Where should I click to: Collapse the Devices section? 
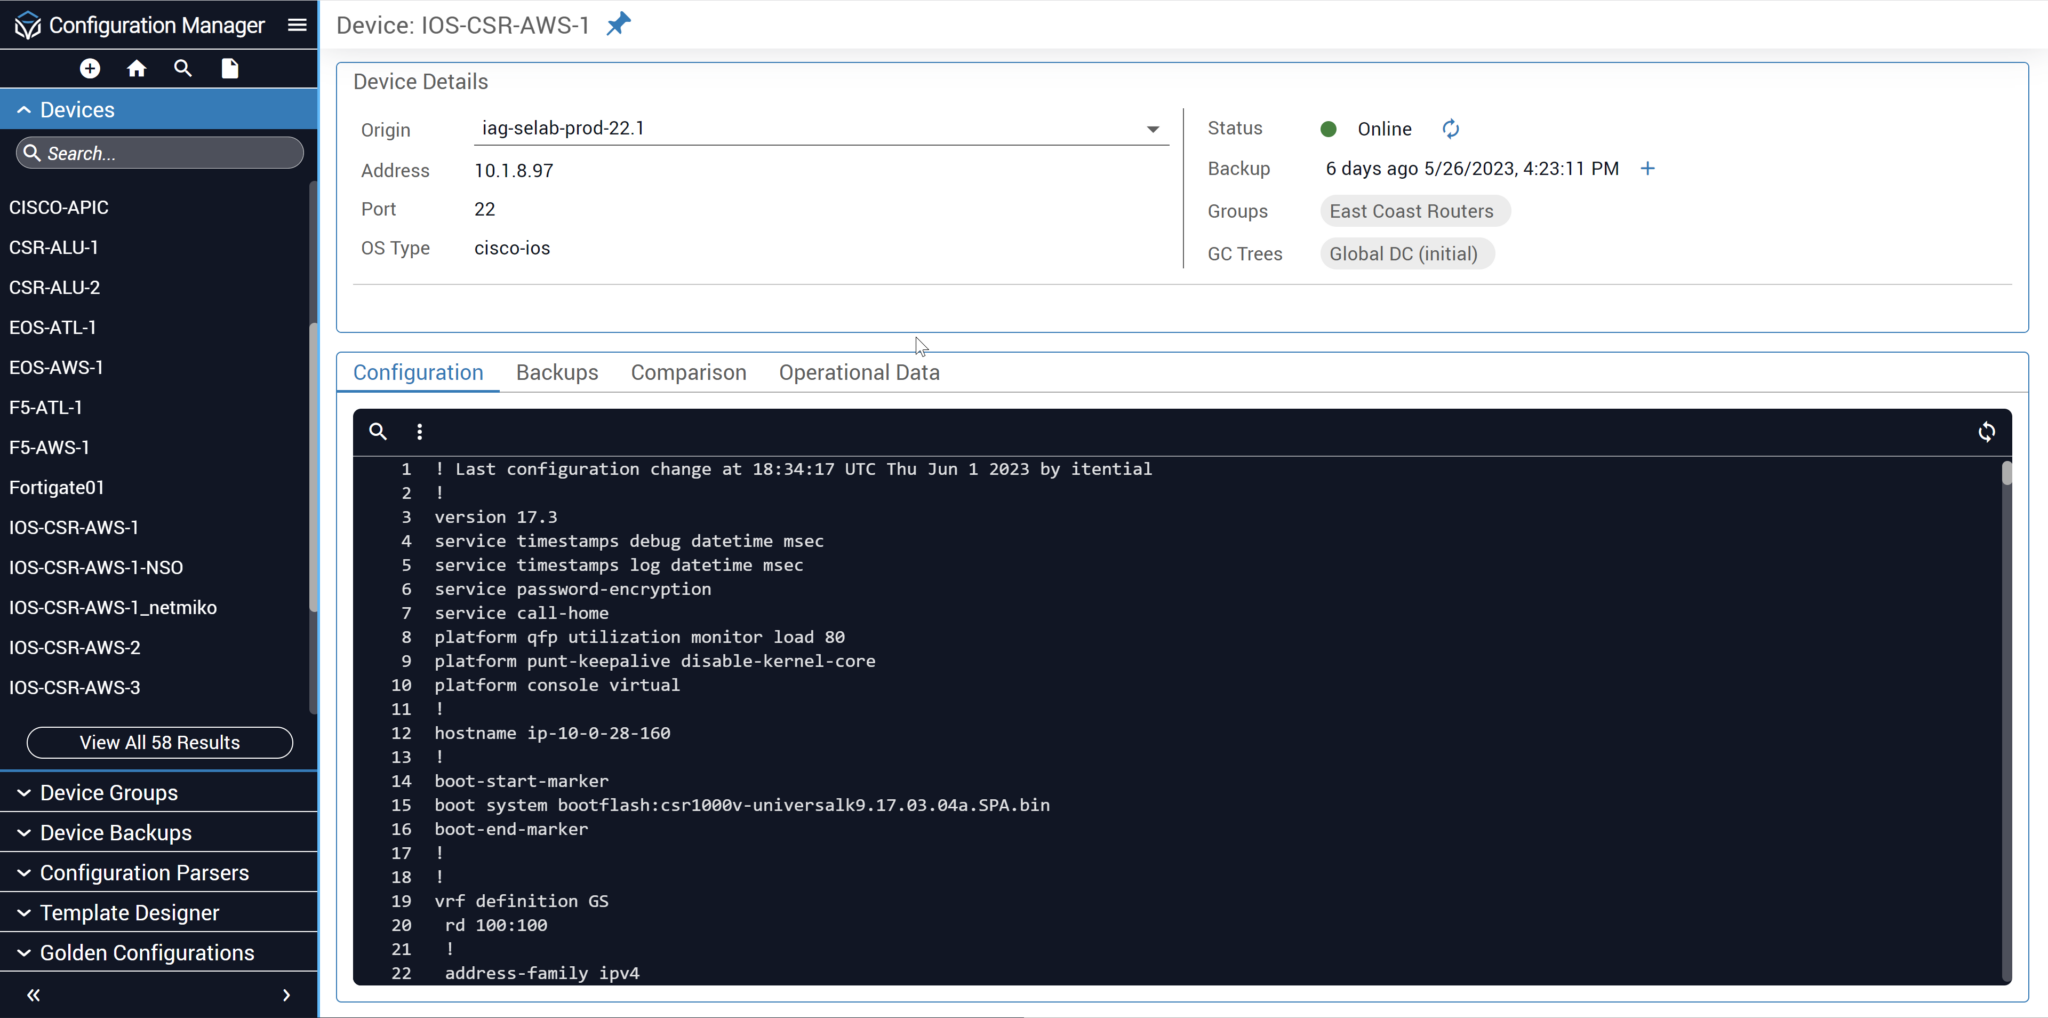[24, 108]
